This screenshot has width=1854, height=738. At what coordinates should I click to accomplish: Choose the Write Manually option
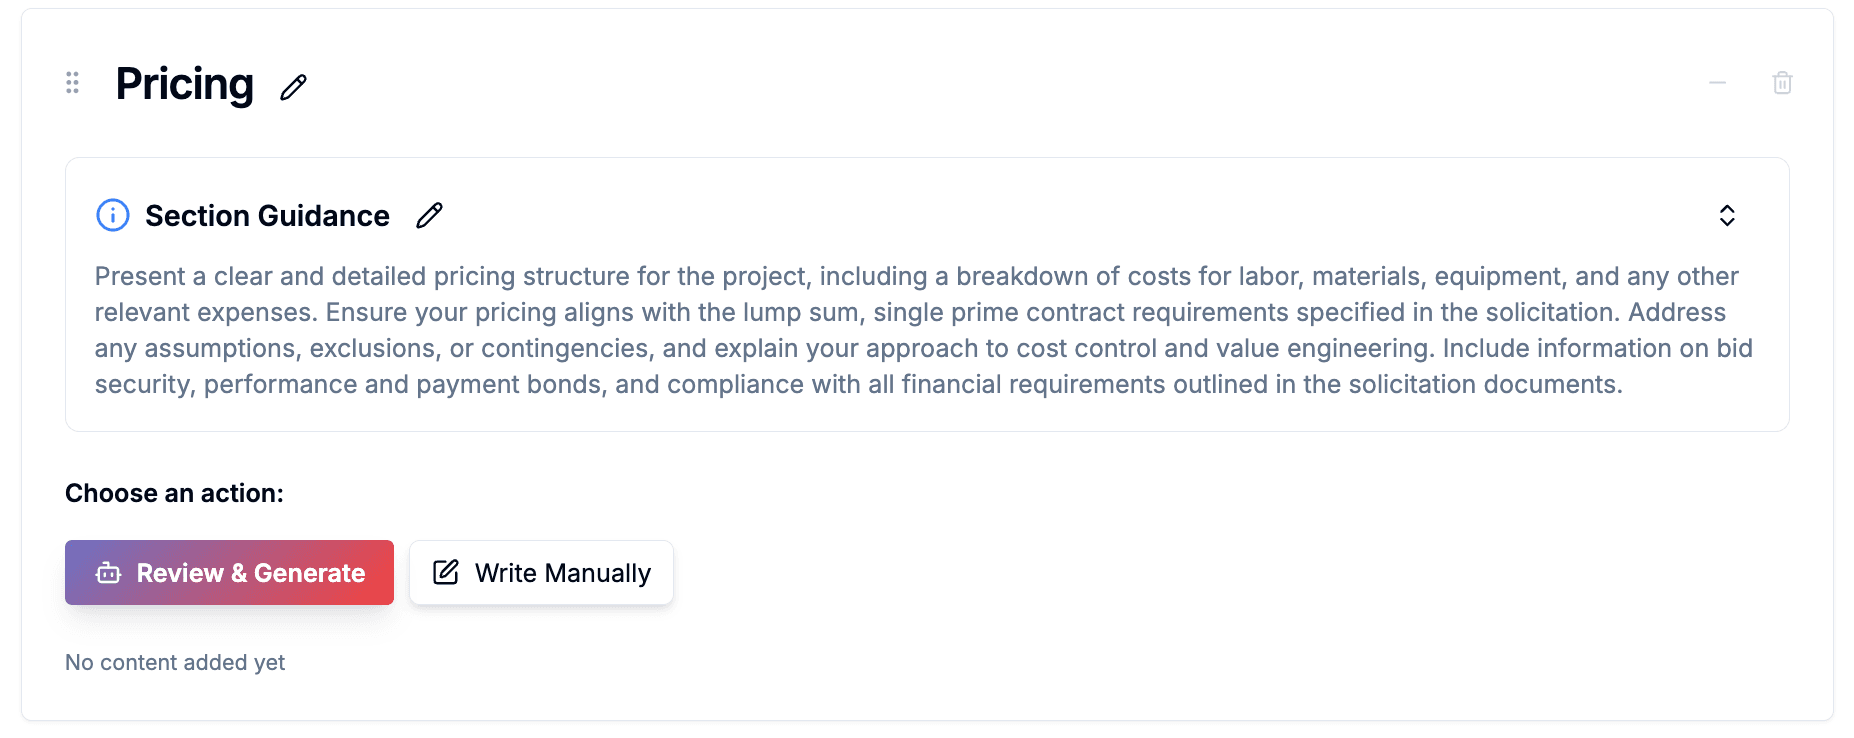click(x=541, y=572)
